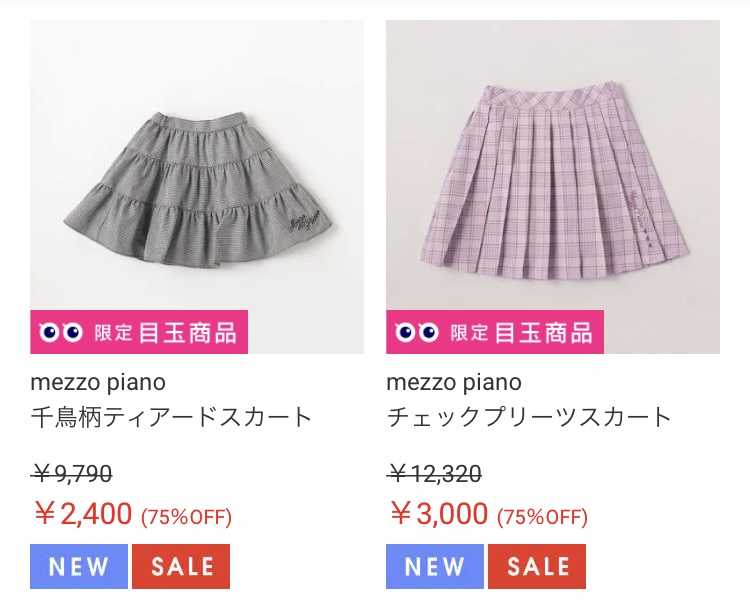Click the NEW badge under the ¥3,000 price

click(x=435, y=566)
